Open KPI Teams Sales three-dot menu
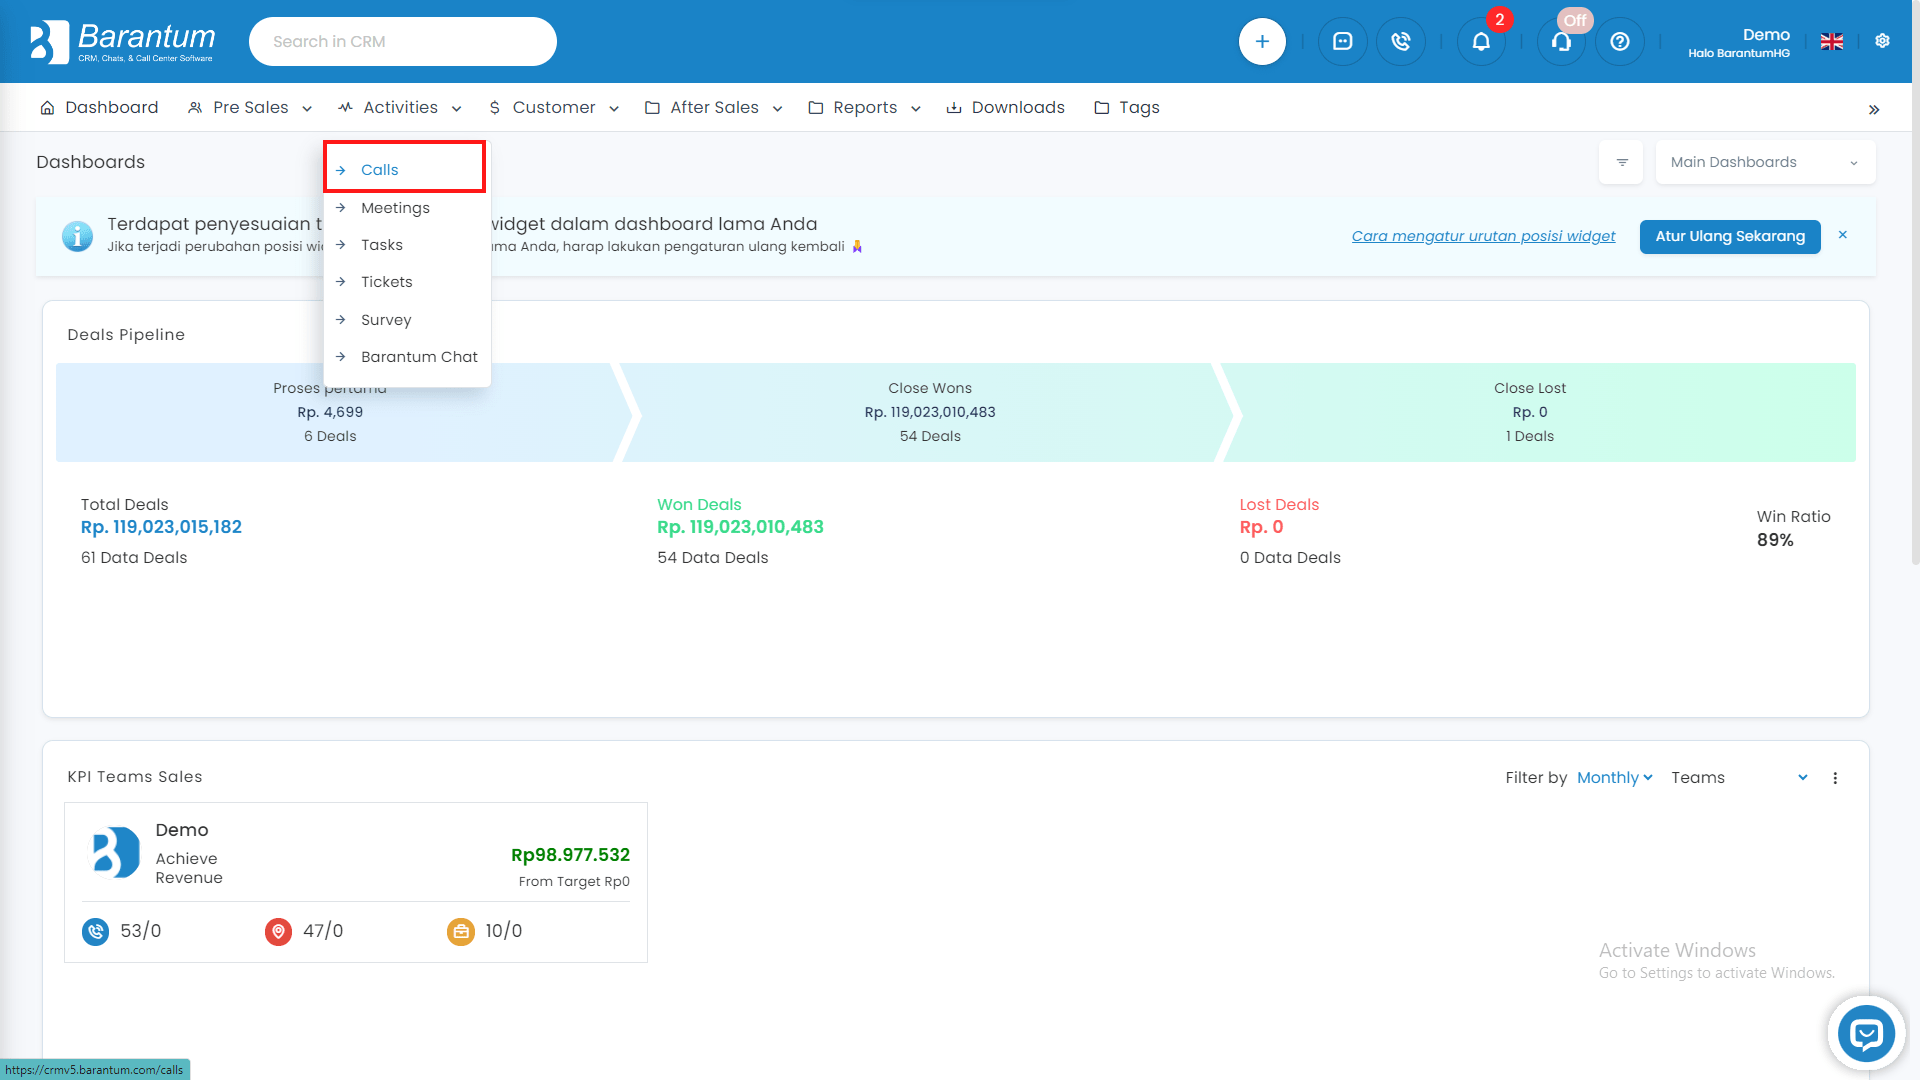The image size is (1920, 1080). tap(1835, 778)
